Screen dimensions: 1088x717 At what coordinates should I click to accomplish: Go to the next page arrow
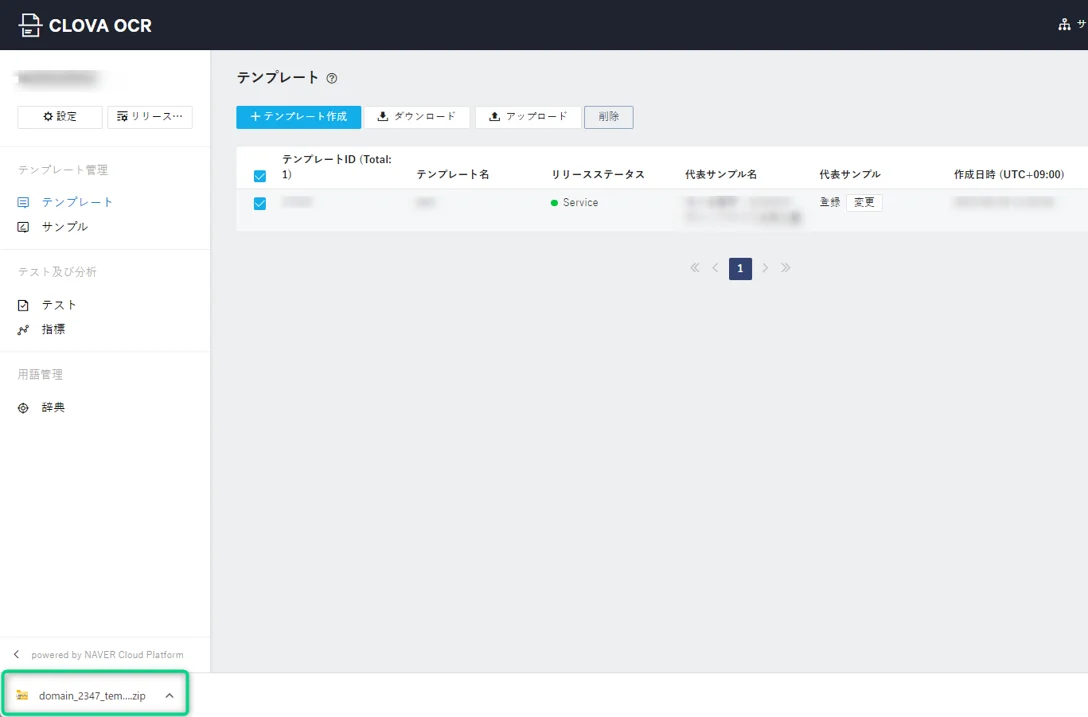[765, 268]
